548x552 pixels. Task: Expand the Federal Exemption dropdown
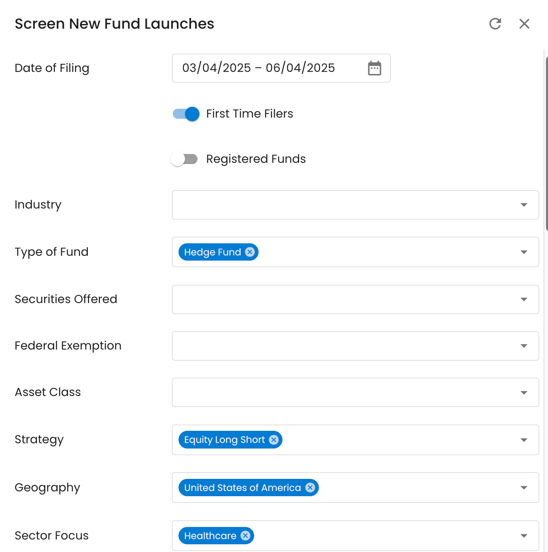(355, 346)
